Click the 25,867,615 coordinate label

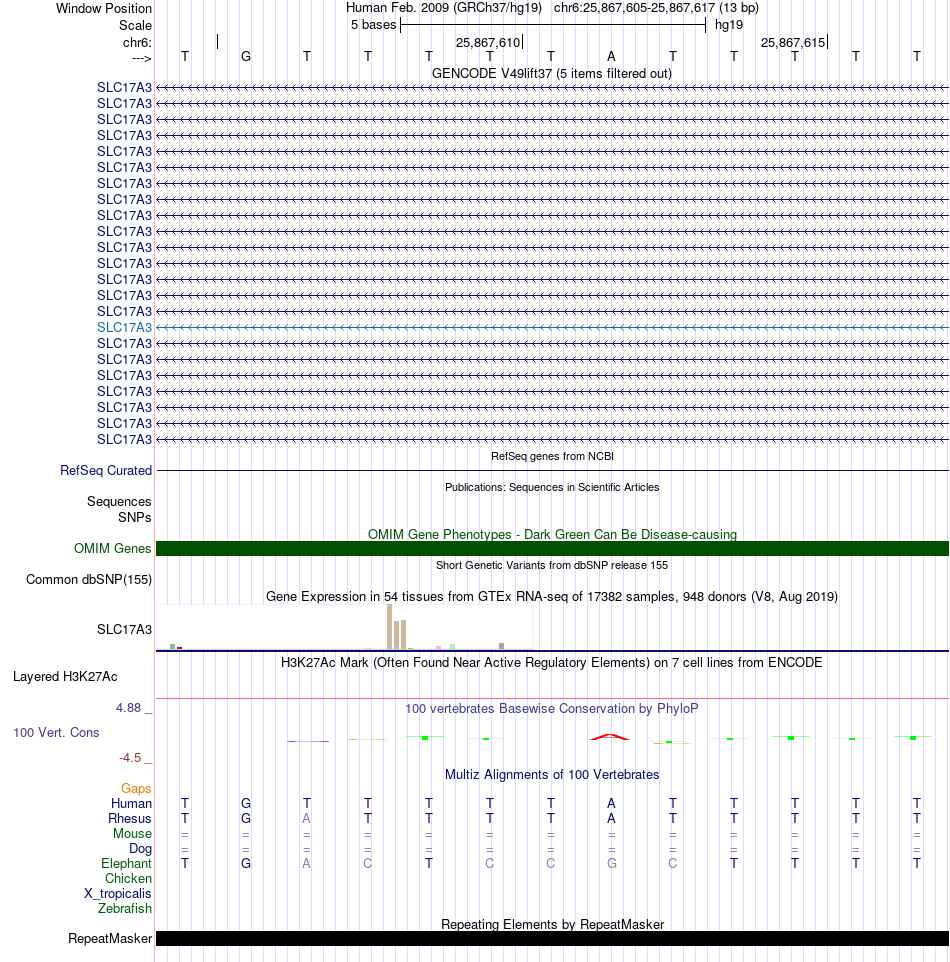[x=793, y=43]
